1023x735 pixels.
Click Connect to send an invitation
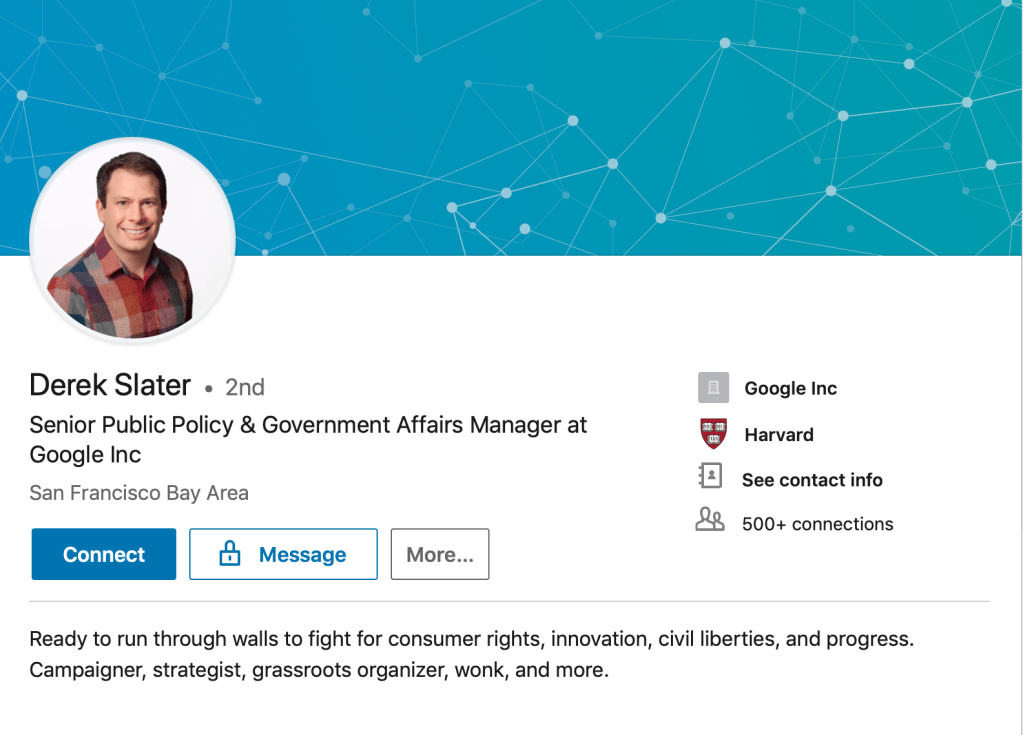click(103, 553)
